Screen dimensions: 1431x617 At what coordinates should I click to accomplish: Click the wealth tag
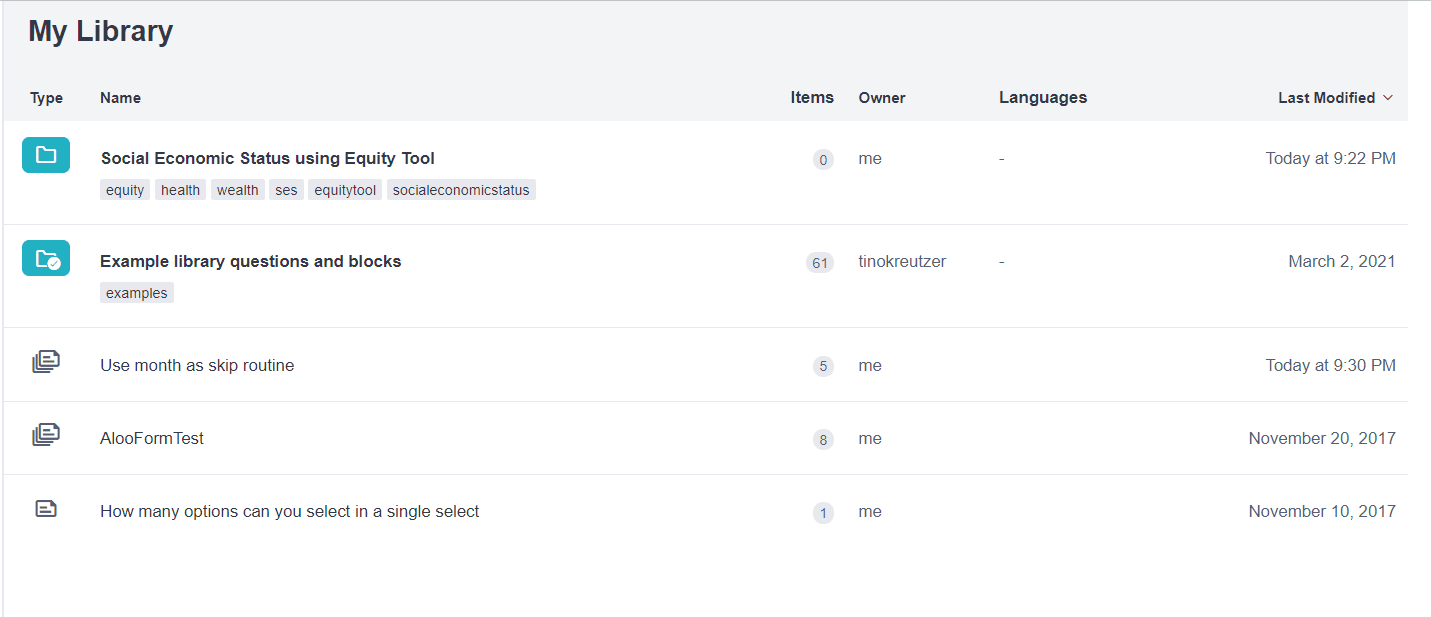[x=238, y=190]
